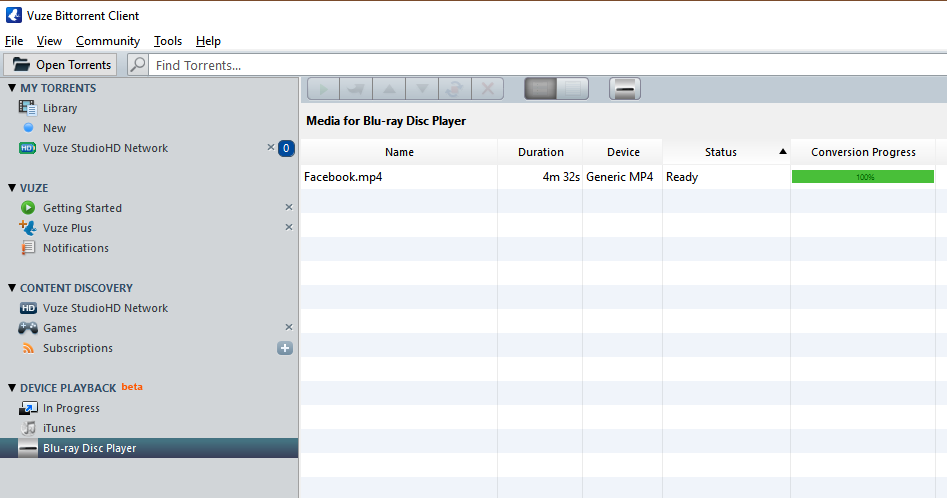
Task: Open the Community menu
Action: click(108, 41)
